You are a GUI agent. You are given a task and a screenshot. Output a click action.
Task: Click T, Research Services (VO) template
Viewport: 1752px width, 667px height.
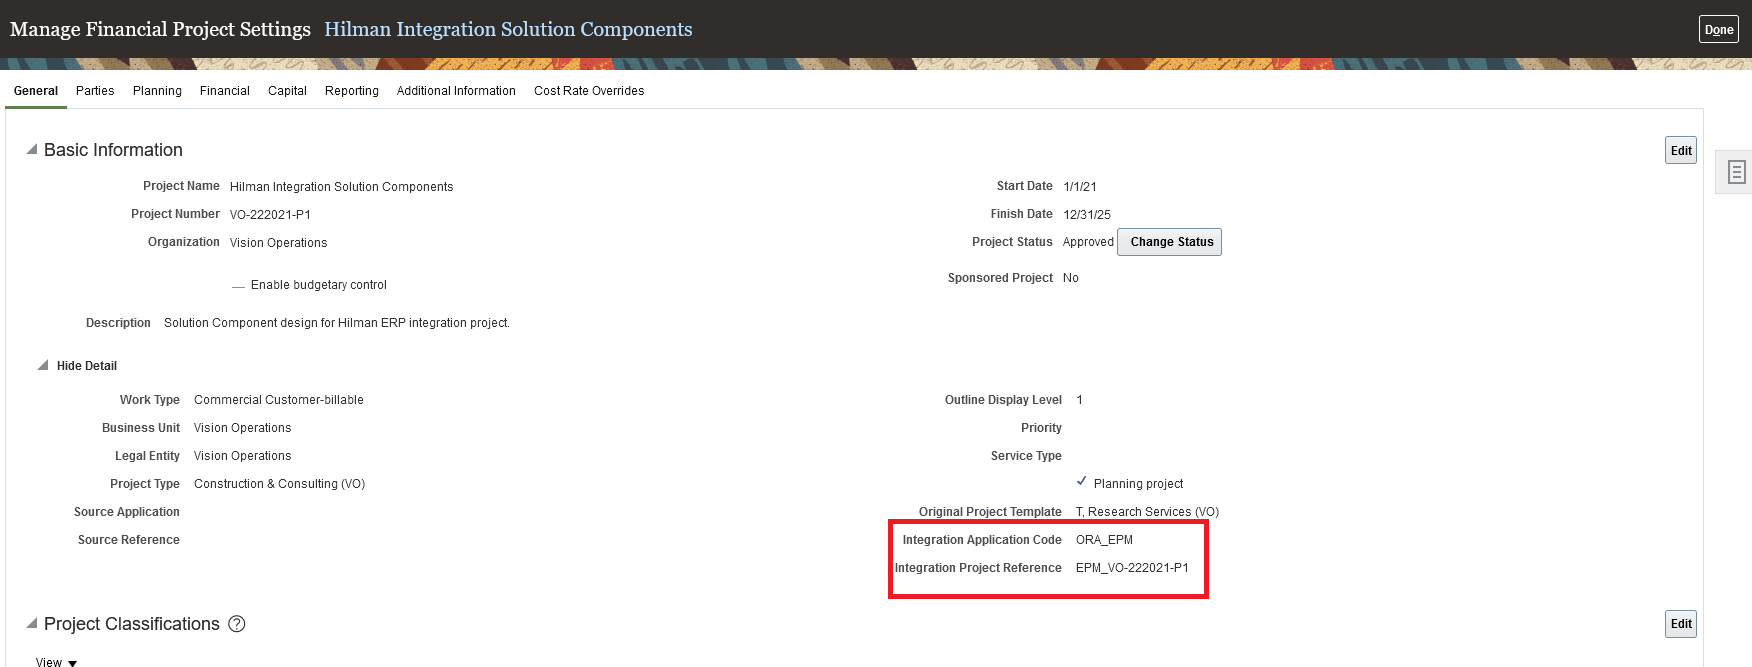pos(1147,512)
